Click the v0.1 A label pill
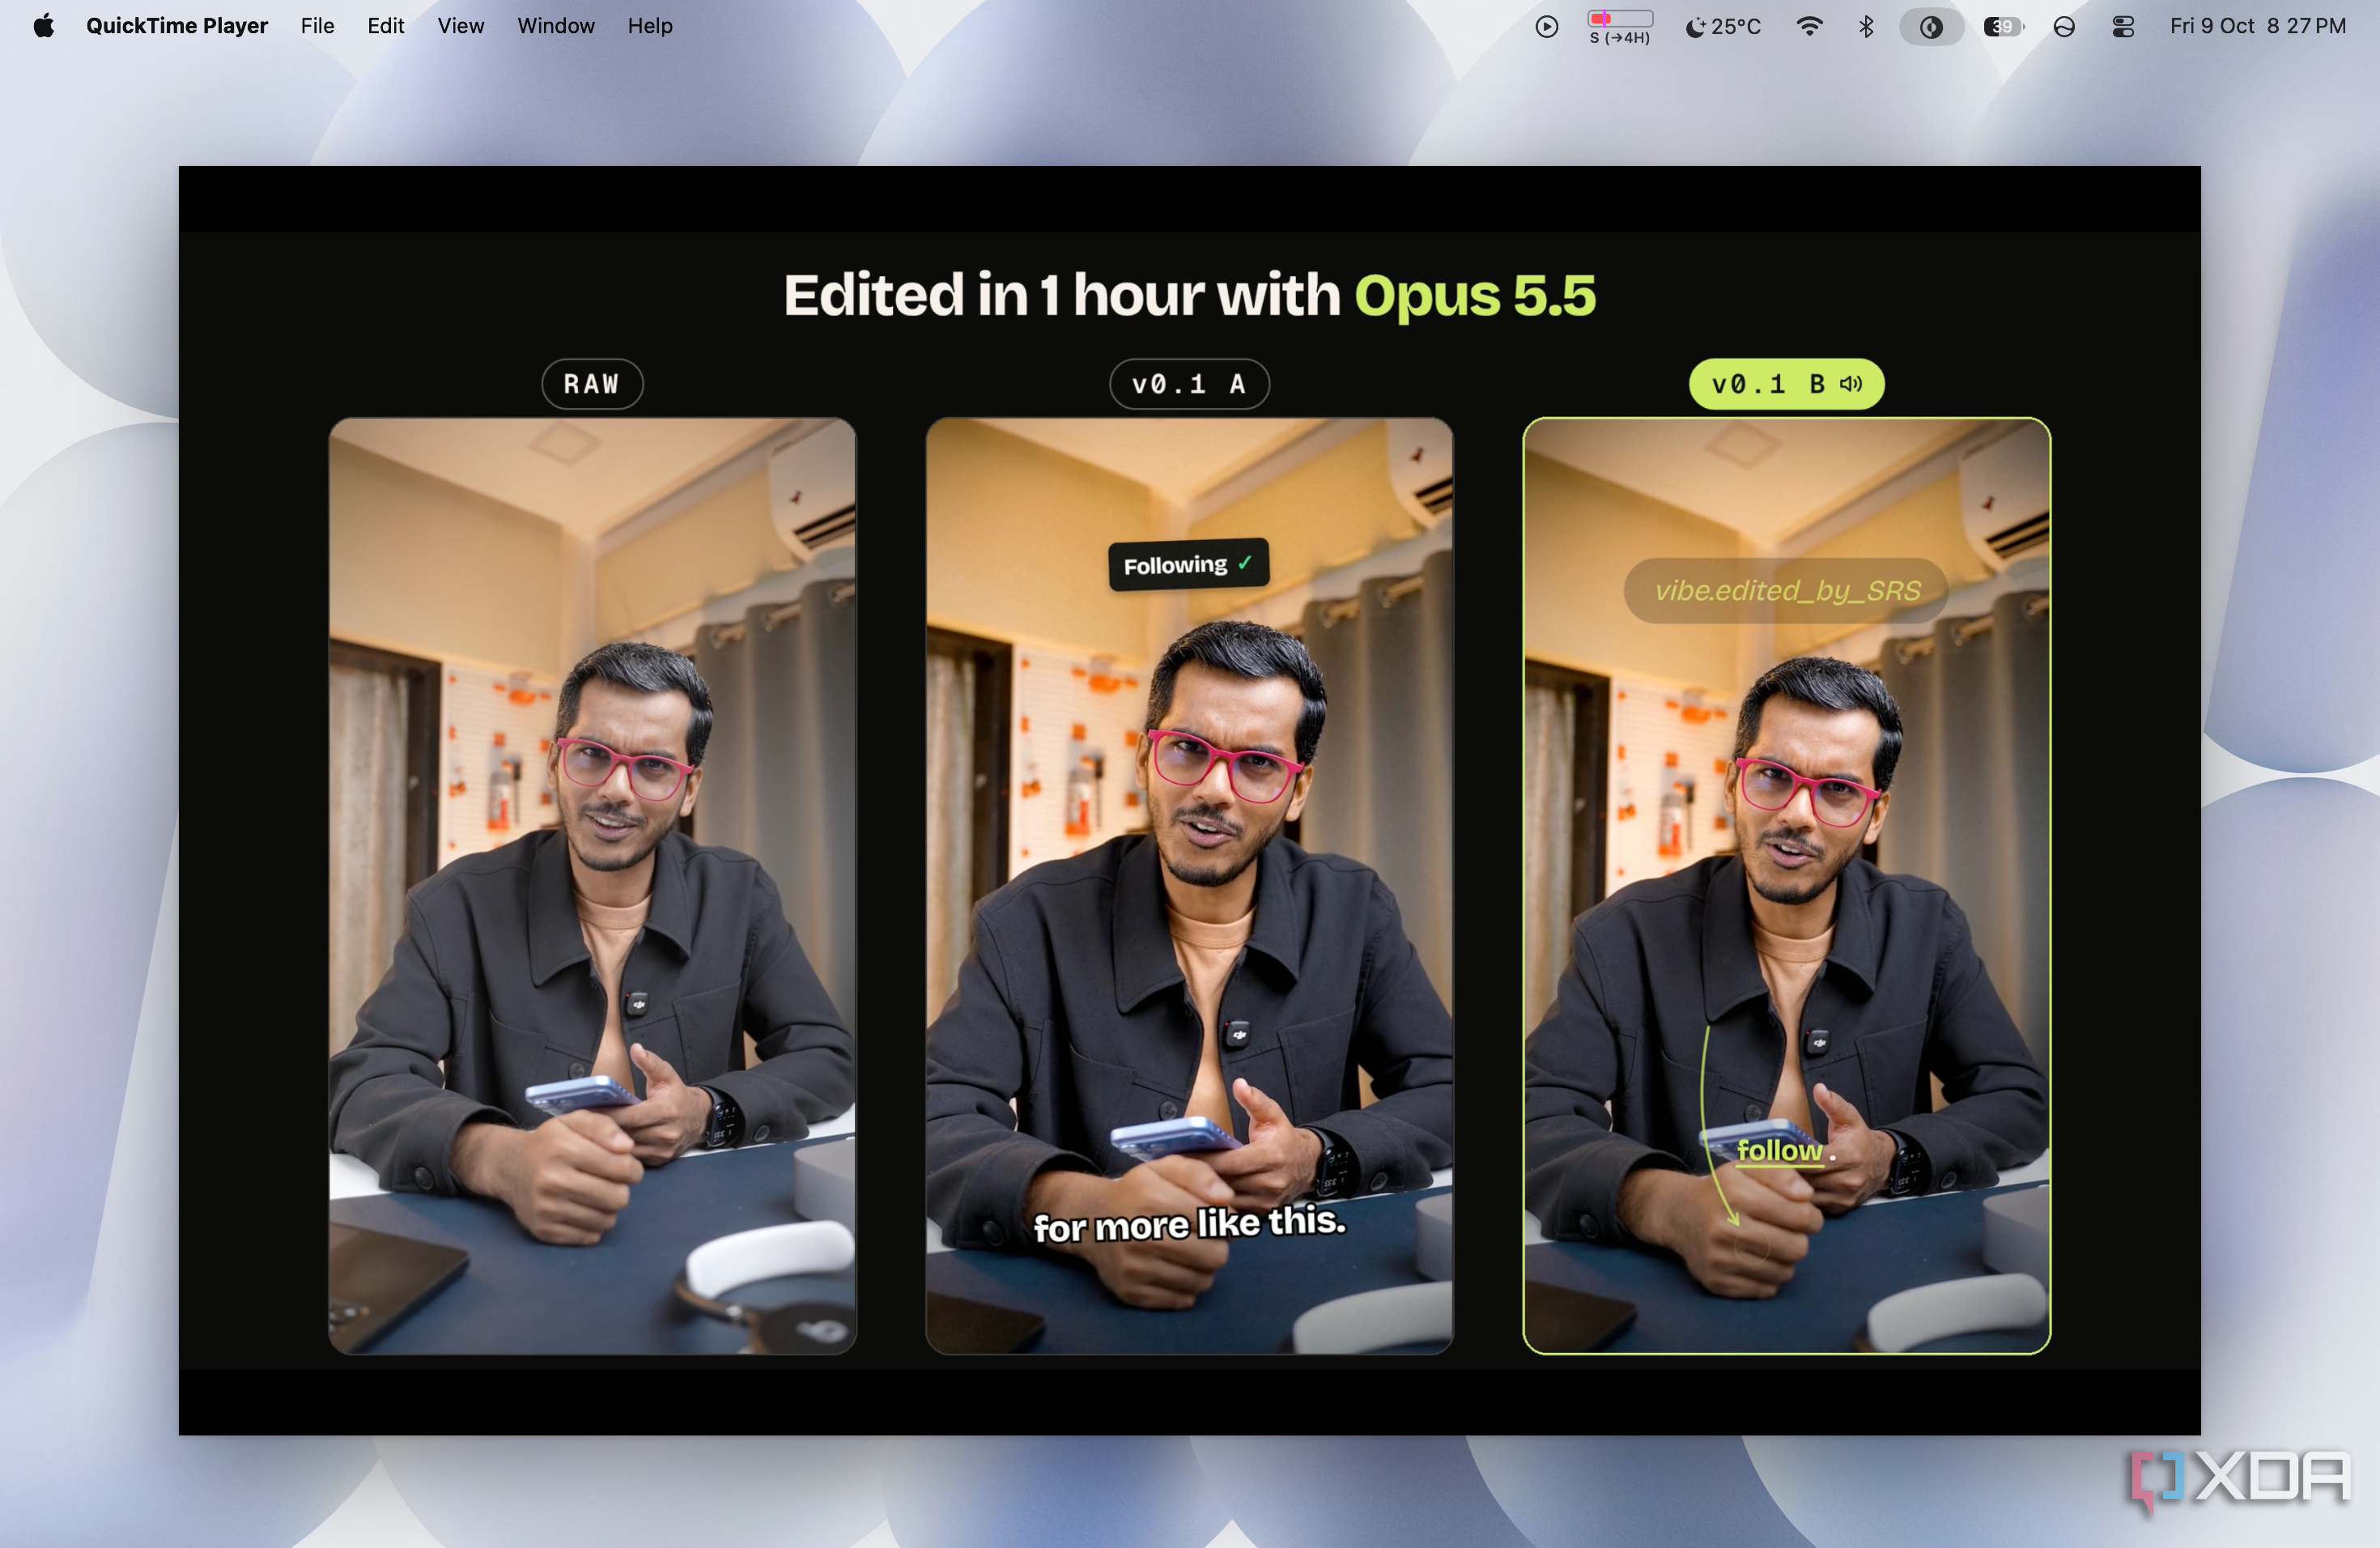This screenshot has width=2380, height=1548. click(1189, 384)
